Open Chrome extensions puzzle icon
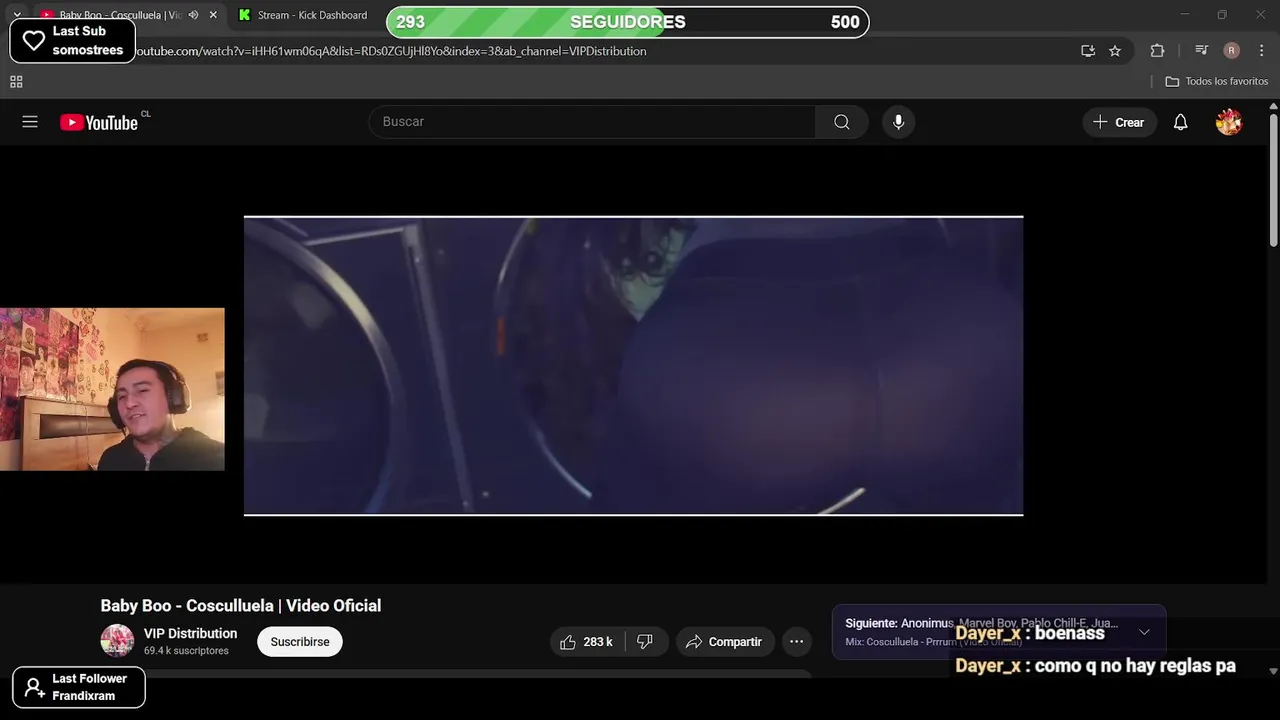The width and height of the screenshot is (1280, 720). click(1158, 51)
